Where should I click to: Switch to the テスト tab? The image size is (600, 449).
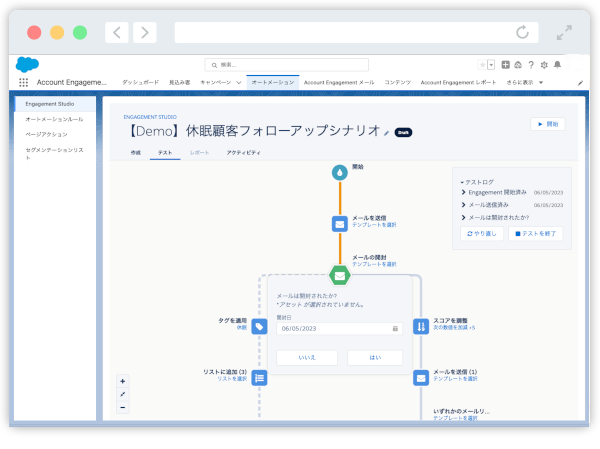tap(165, 152)
